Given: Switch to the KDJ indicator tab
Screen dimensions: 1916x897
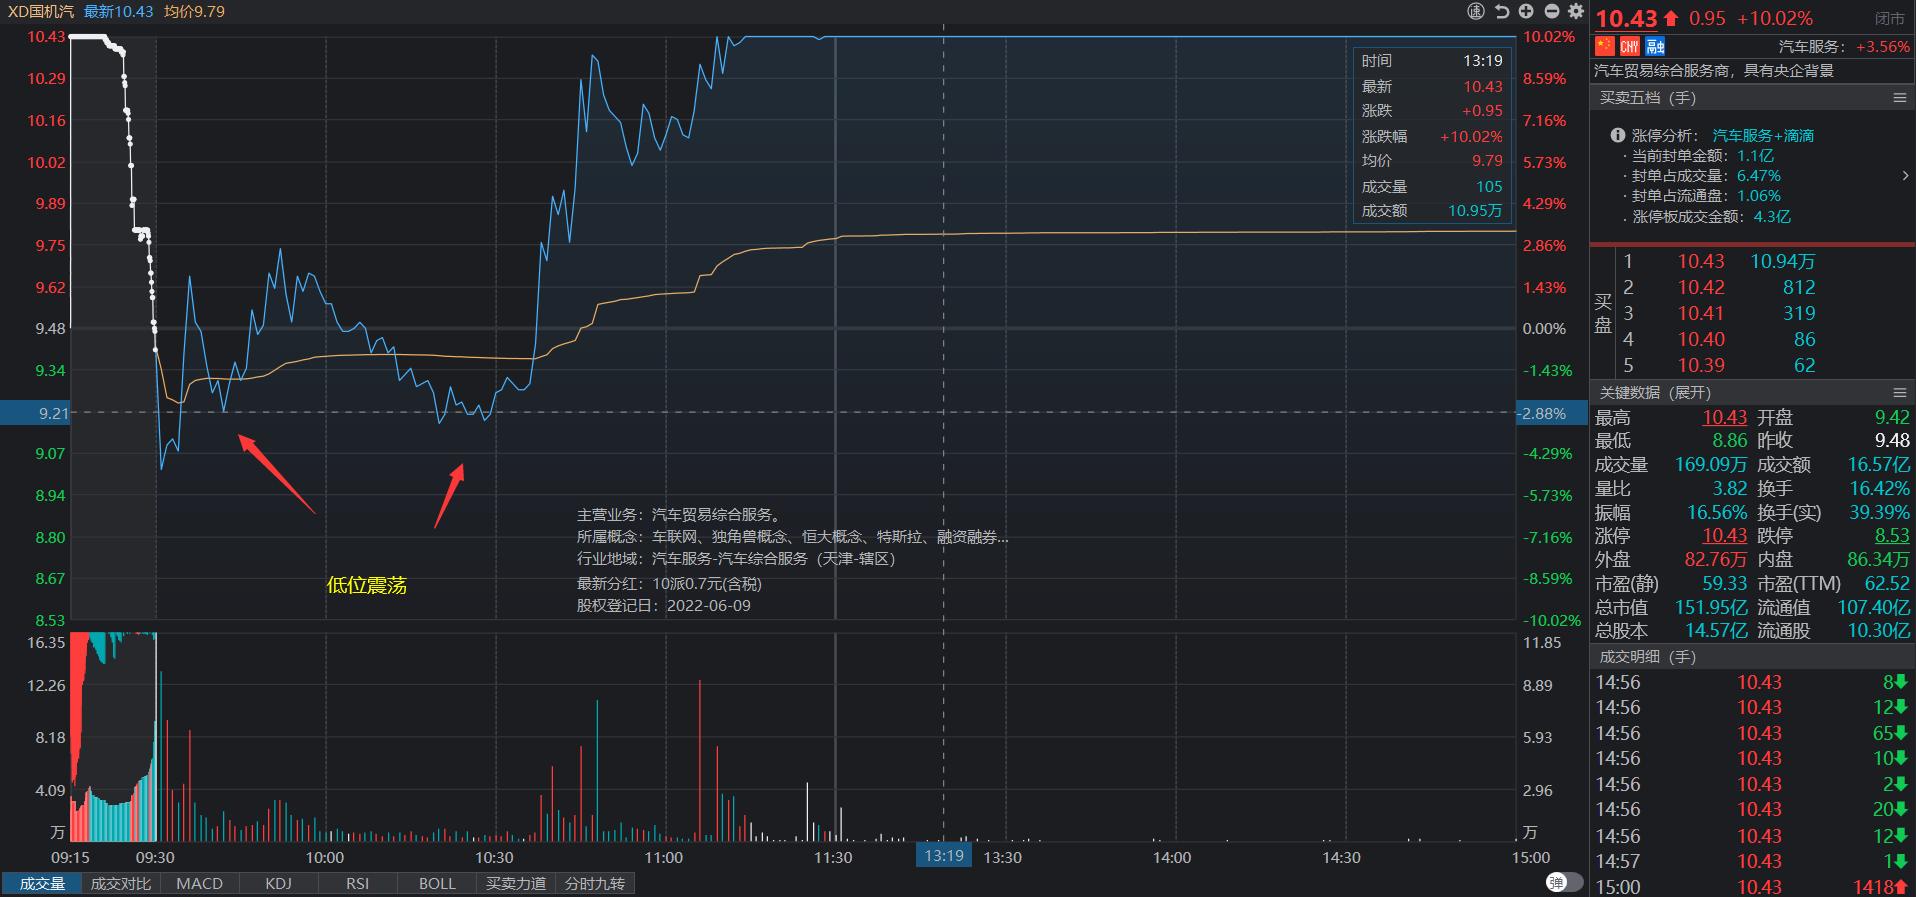Looking at the screenshot, I should pyautogui.click(x=279, y=884).
